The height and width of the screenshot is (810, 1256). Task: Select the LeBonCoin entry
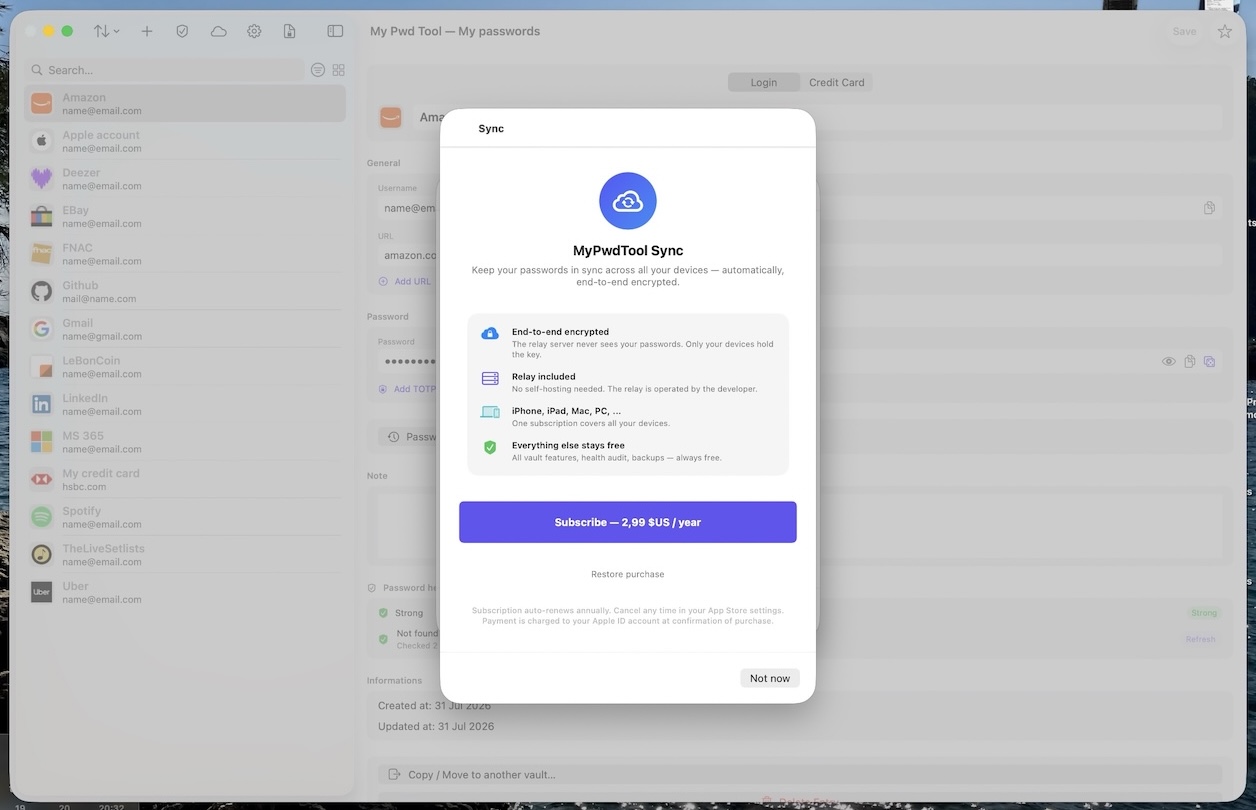[185, 367]
